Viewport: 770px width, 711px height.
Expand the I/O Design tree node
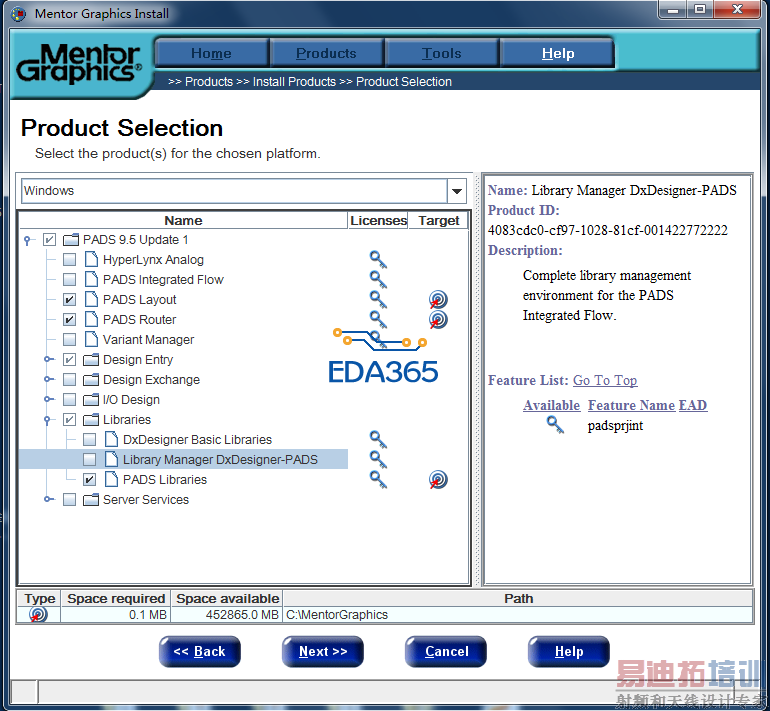[48, 399]
